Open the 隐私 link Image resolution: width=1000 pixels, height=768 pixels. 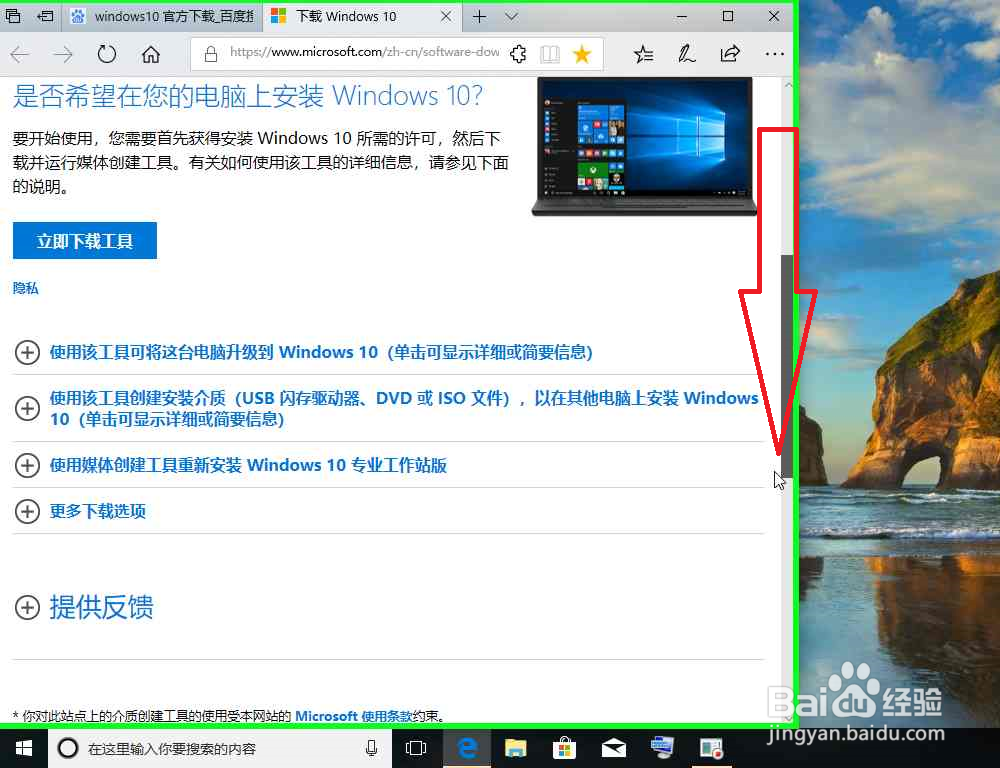tap(26, 288)
